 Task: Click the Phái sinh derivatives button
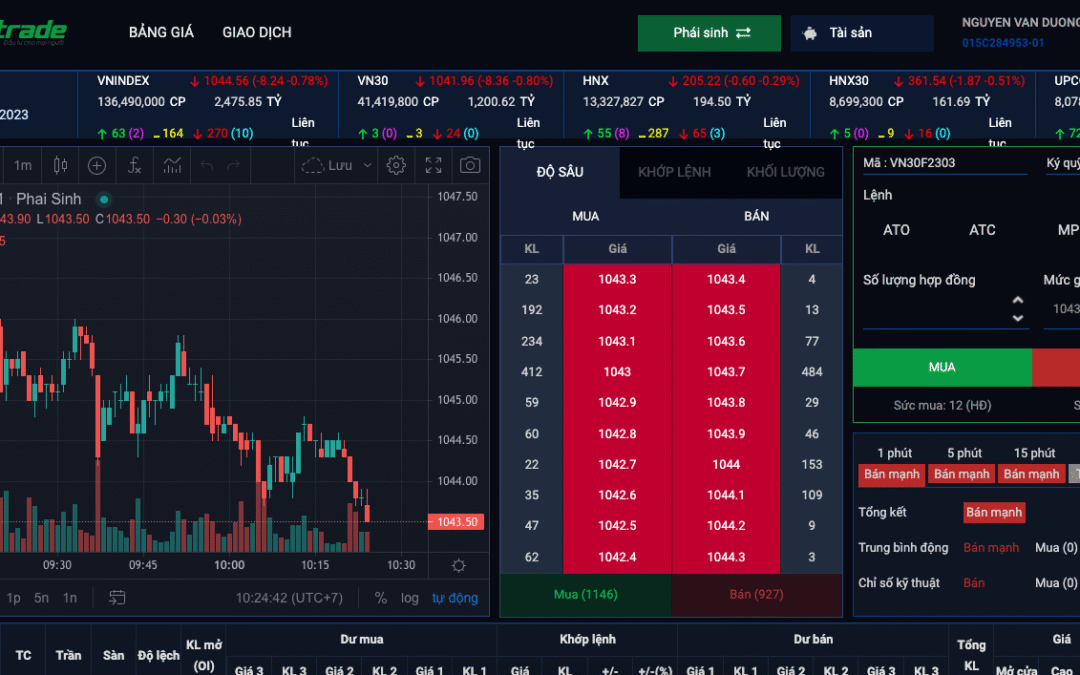click(710, 33)
